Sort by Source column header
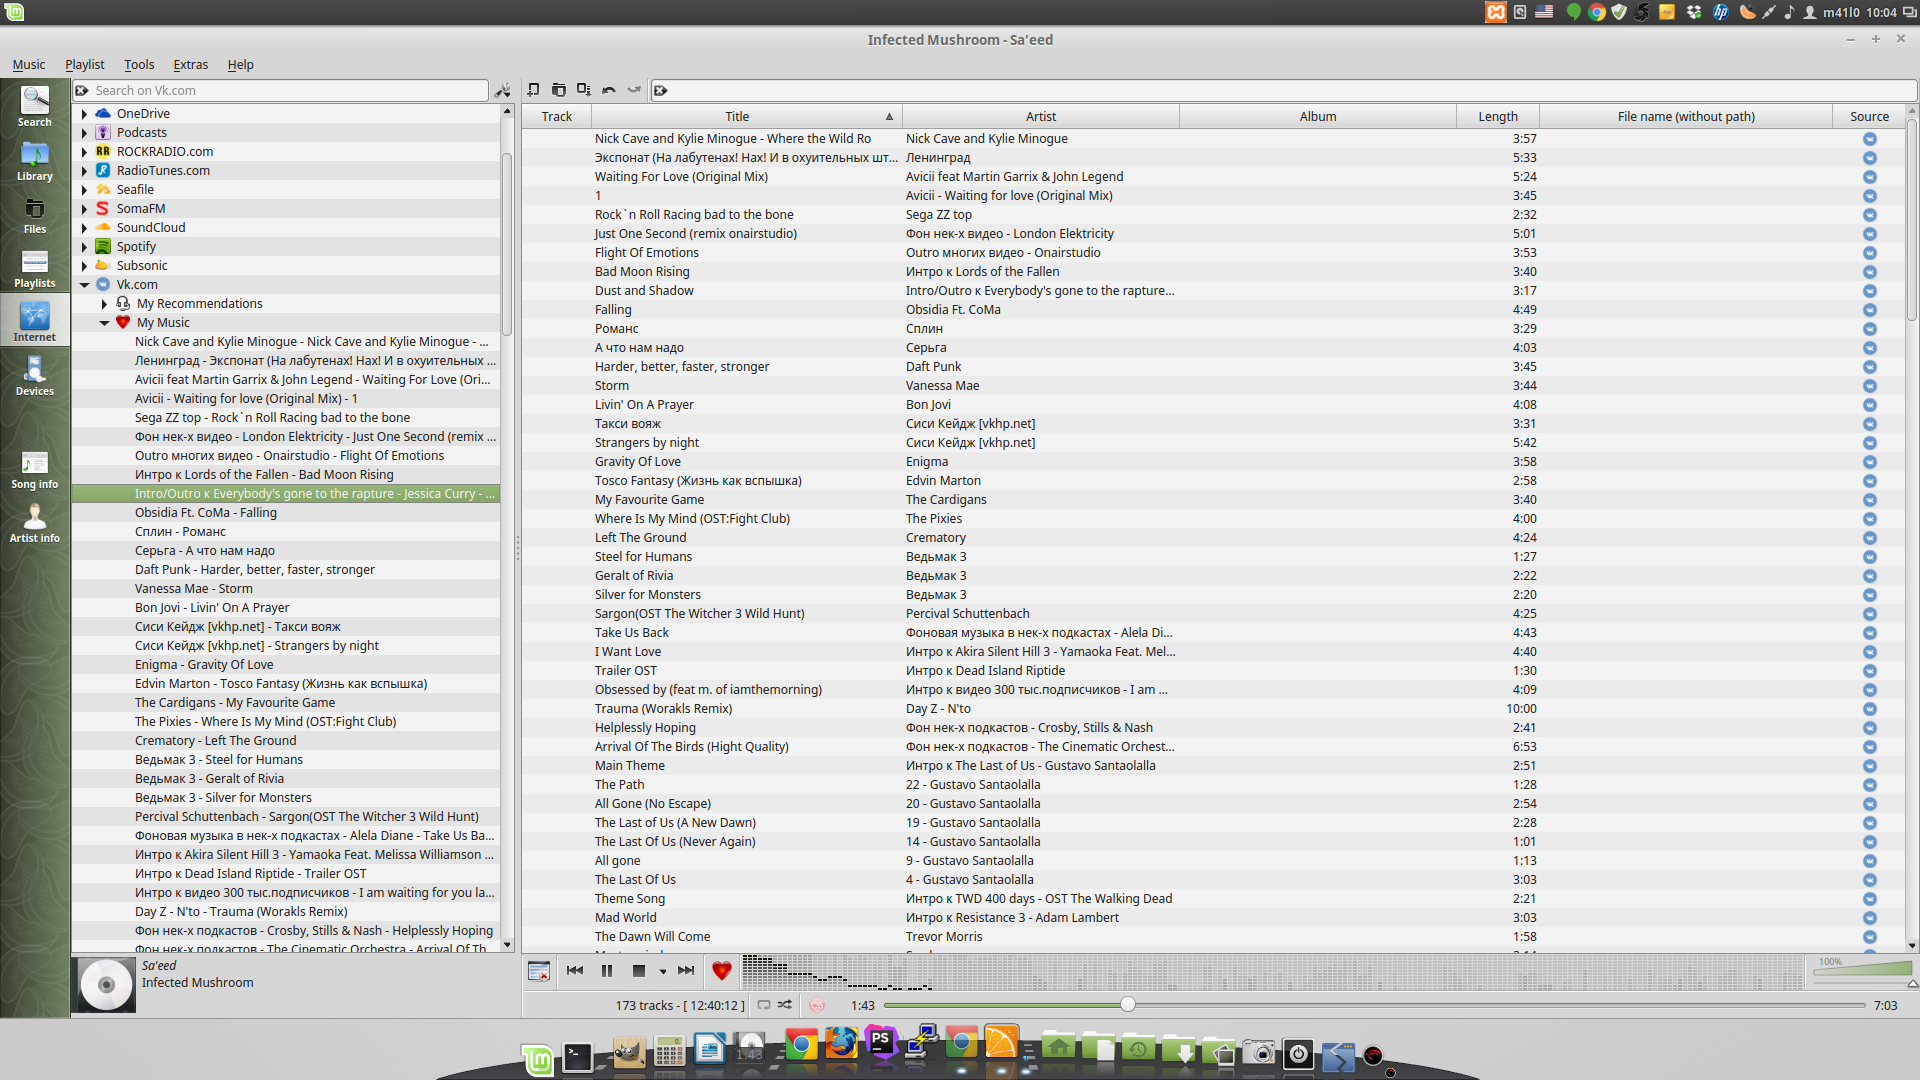The image size is (1920, 1080). pyautogui.click(x=1869, y=117)
